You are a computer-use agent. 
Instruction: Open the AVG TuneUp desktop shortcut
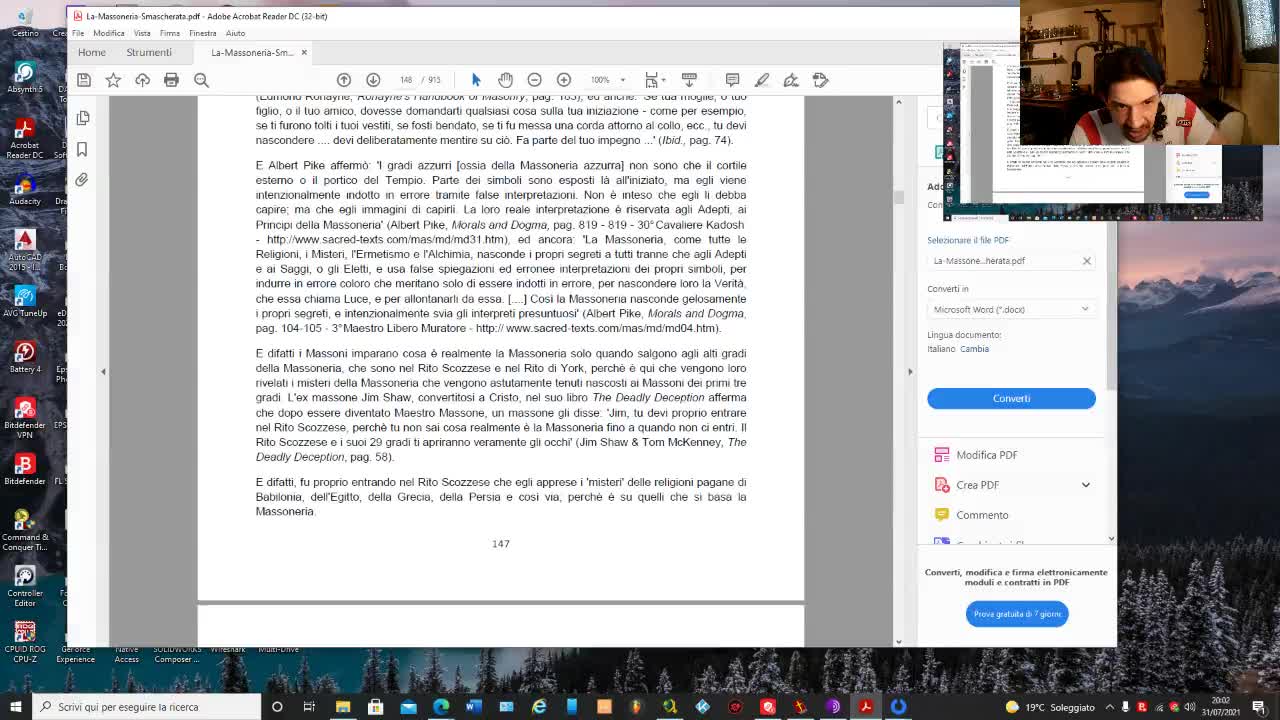pos(25,301)
